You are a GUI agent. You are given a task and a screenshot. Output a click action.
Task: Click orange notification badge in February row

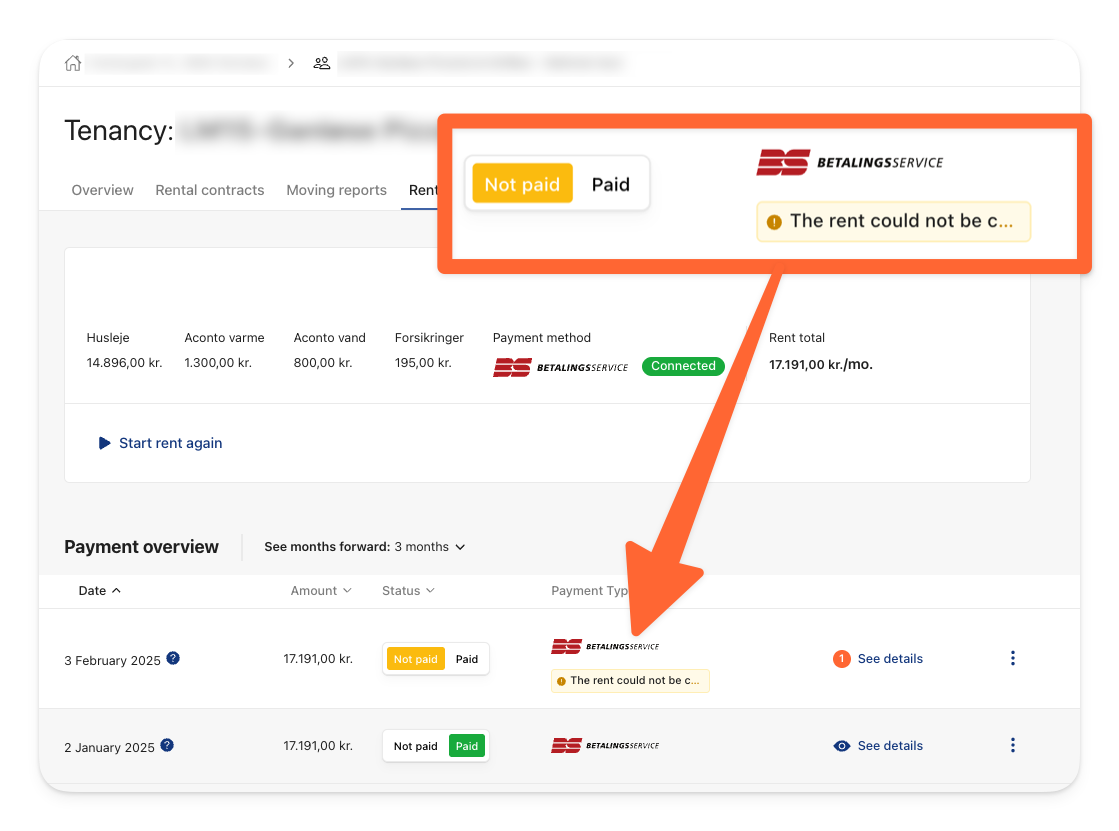pos(841,658)
